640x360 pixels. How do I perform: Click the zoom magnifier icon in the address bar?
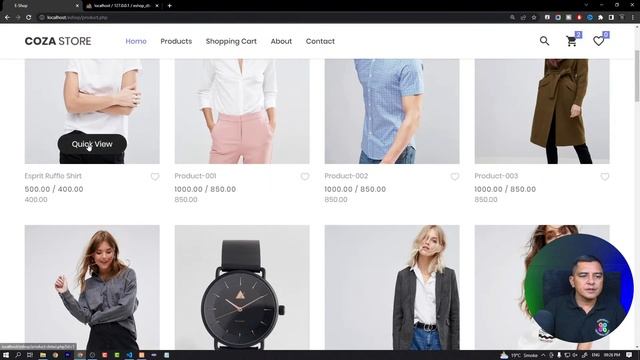tap(512, 18)
